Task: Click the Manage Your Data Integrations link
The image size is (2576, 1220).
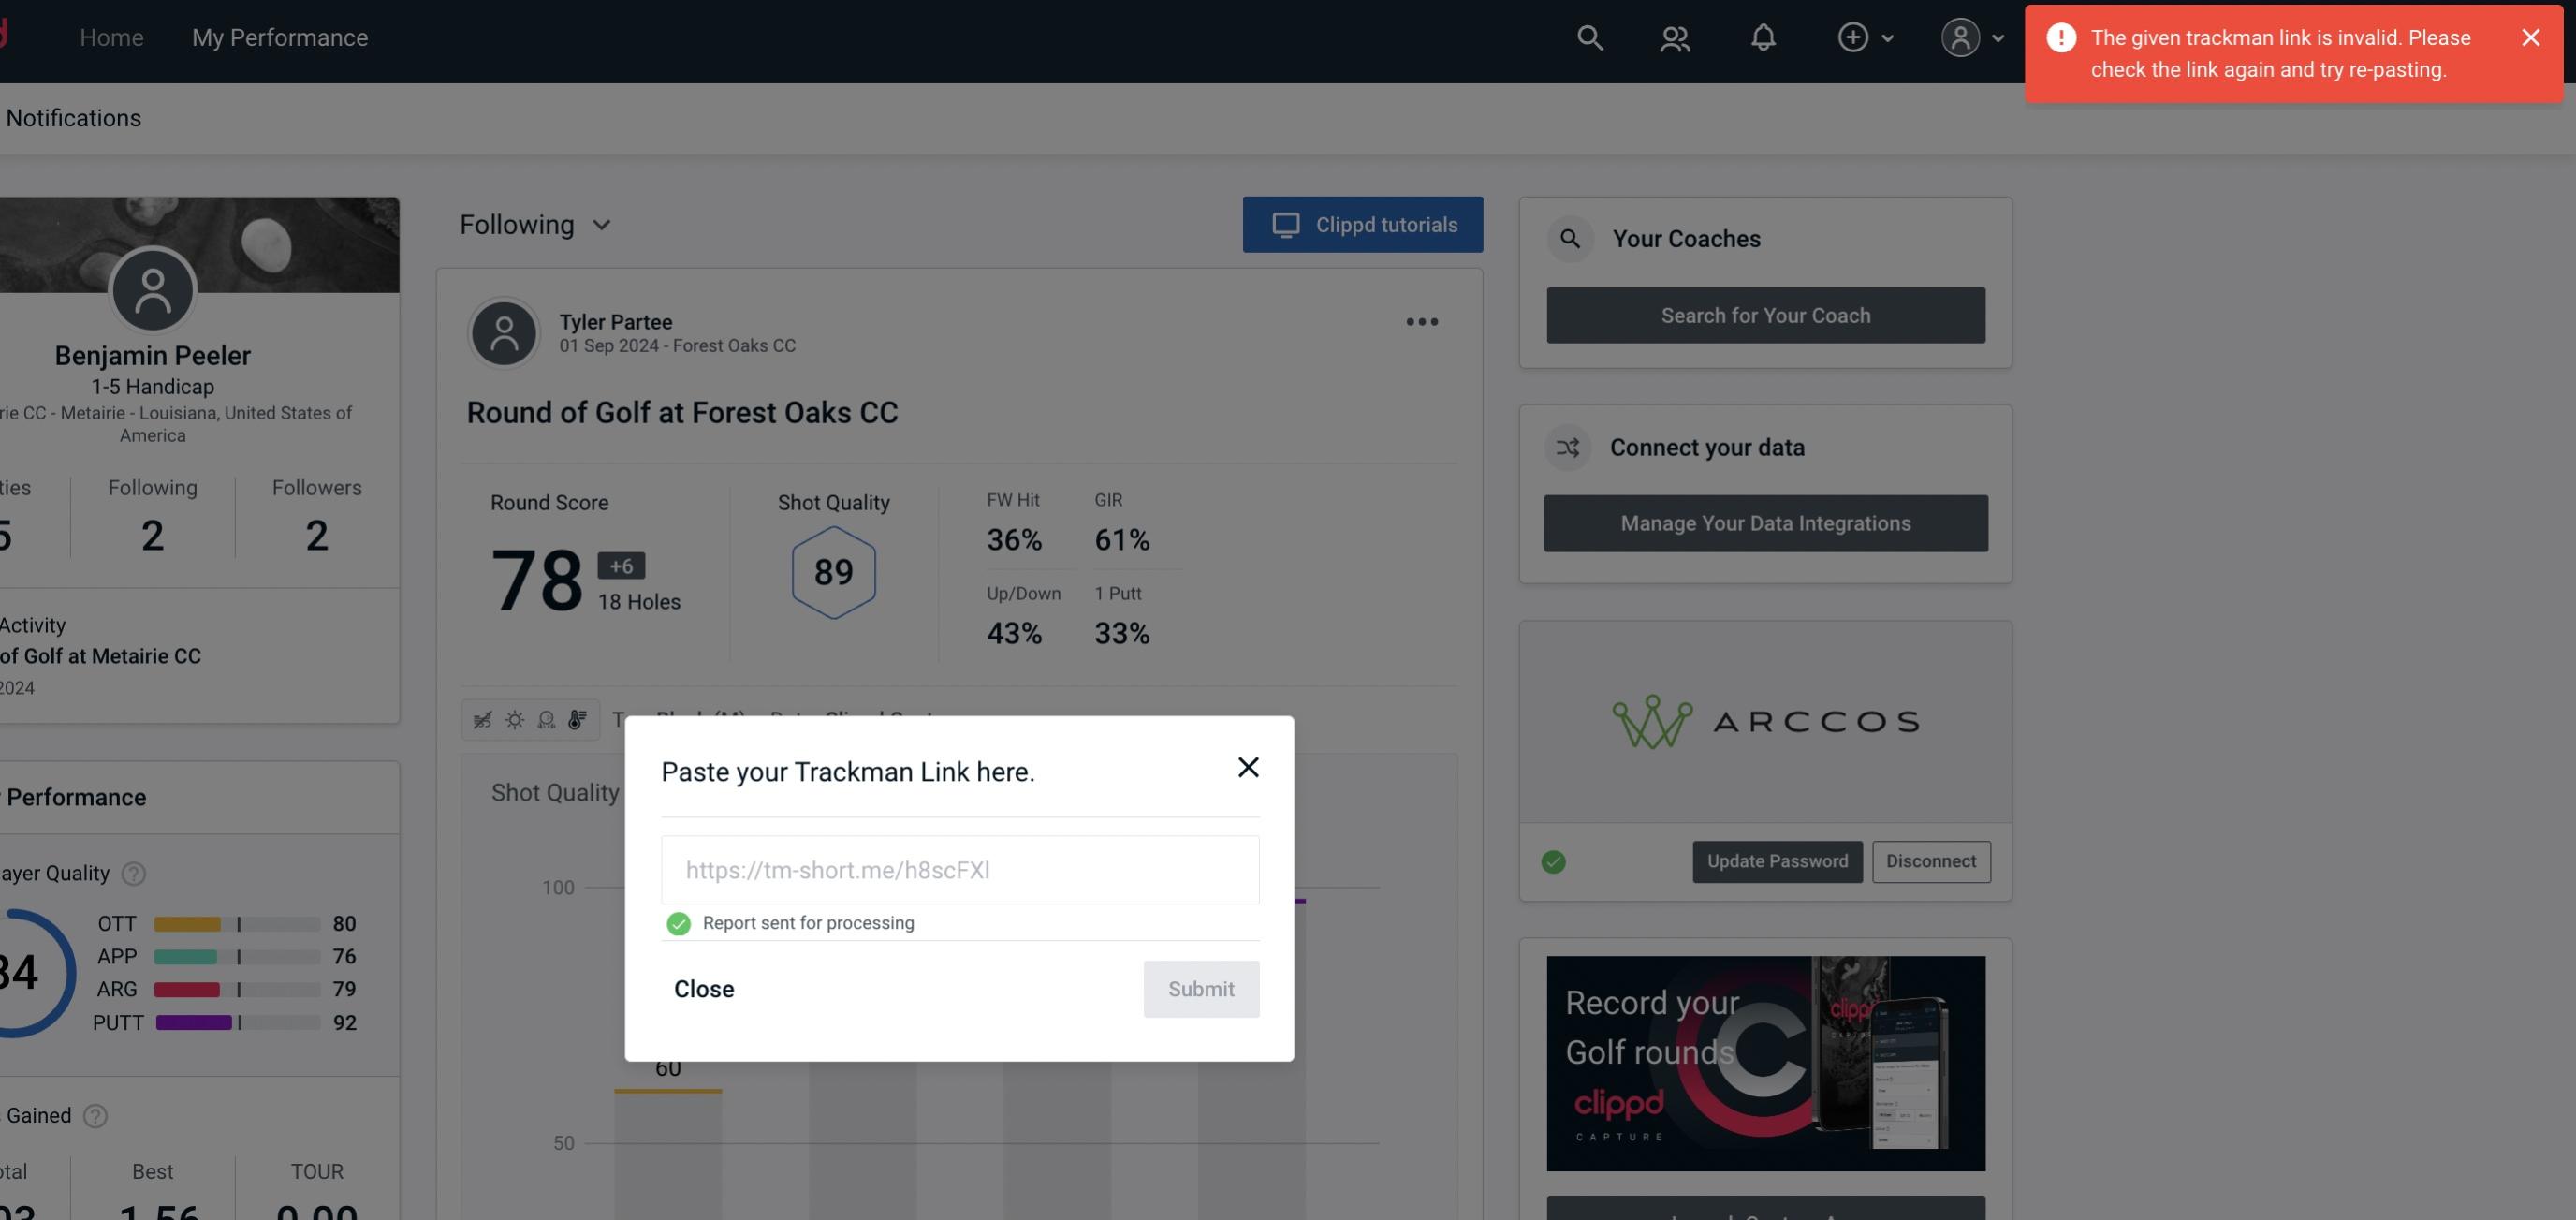Action: click(x=1764, y=522)
